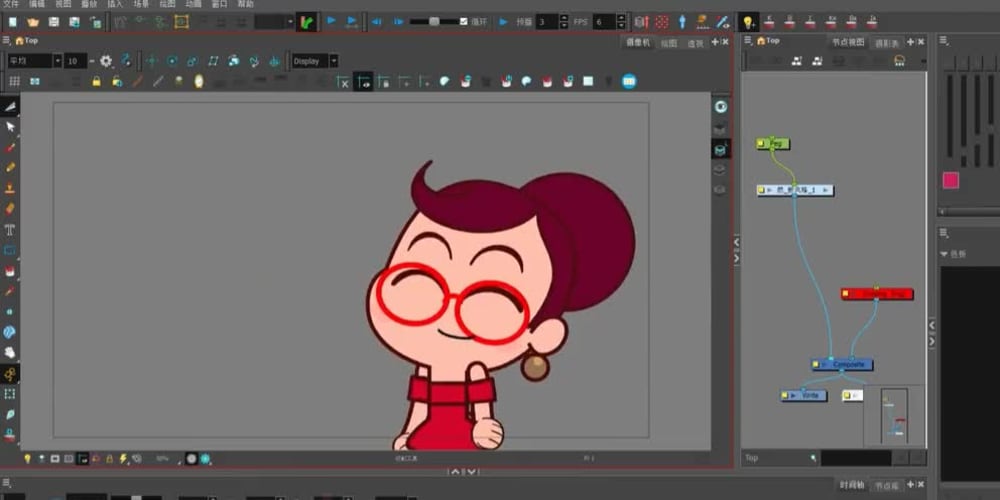Toggle the loop (循环) checkbox
The height and width of the screenshot is (500, 1000).
(464, 22)
